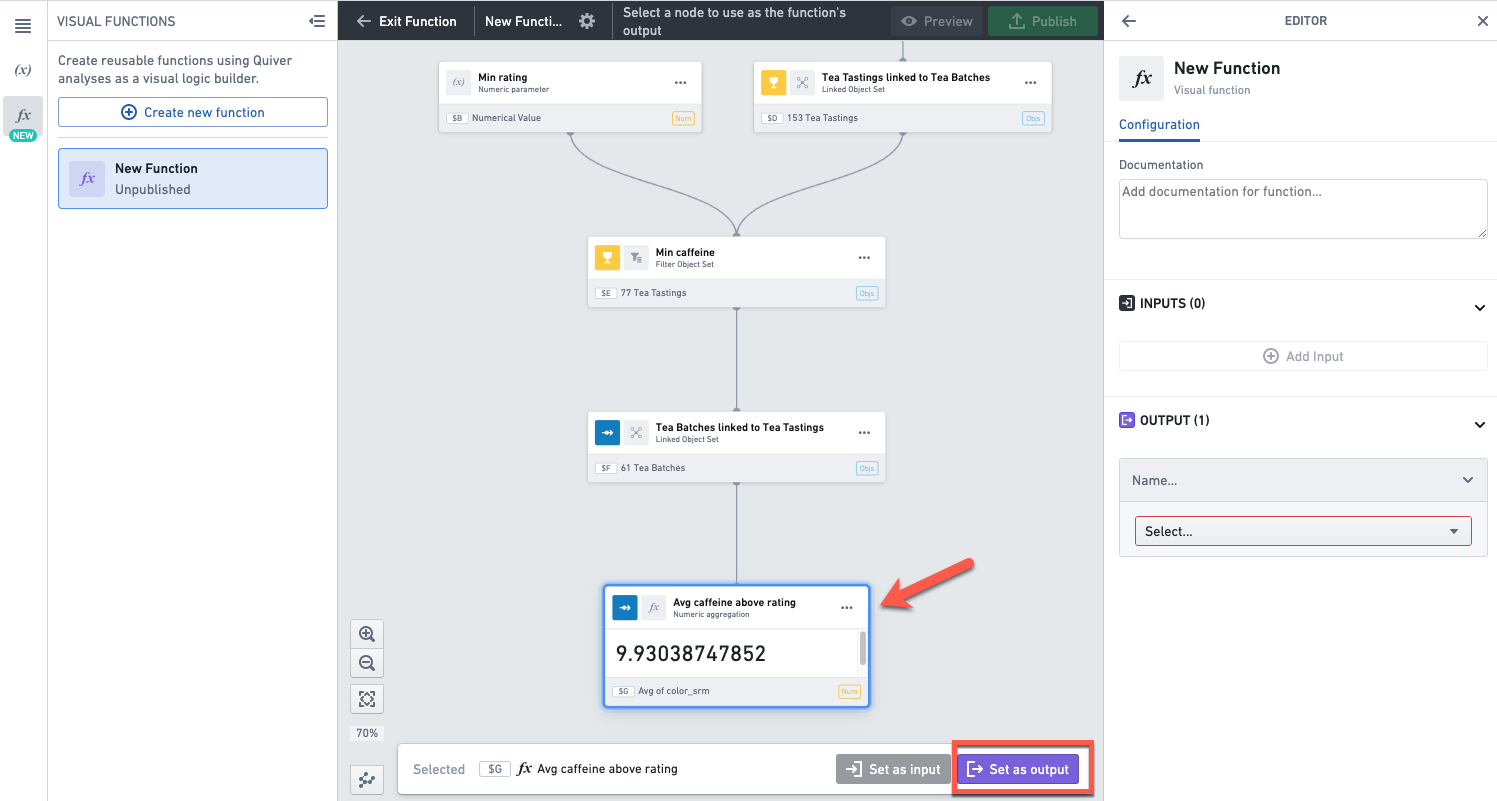Click the auto-layout graph icon
Image resolution: width=1497 pixels, height=801 pixels.
tap(367, 780)
